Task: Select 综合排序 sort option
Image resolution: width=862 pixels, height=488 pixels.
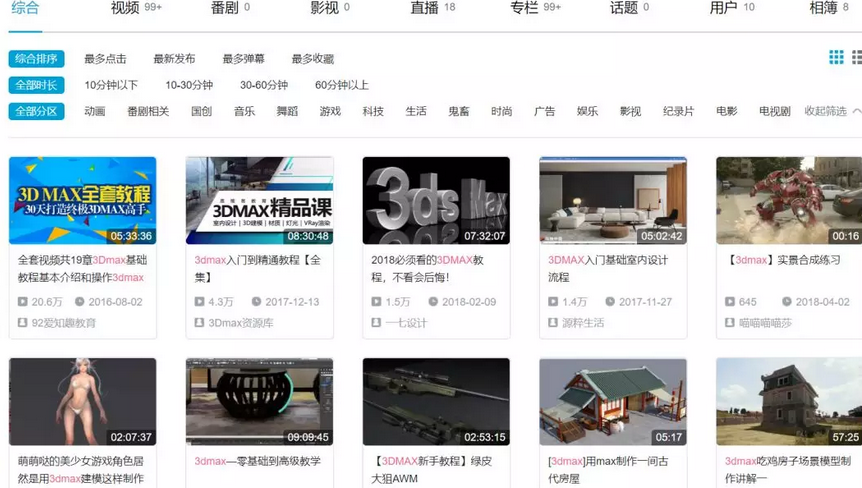Action: coord(36,59)
